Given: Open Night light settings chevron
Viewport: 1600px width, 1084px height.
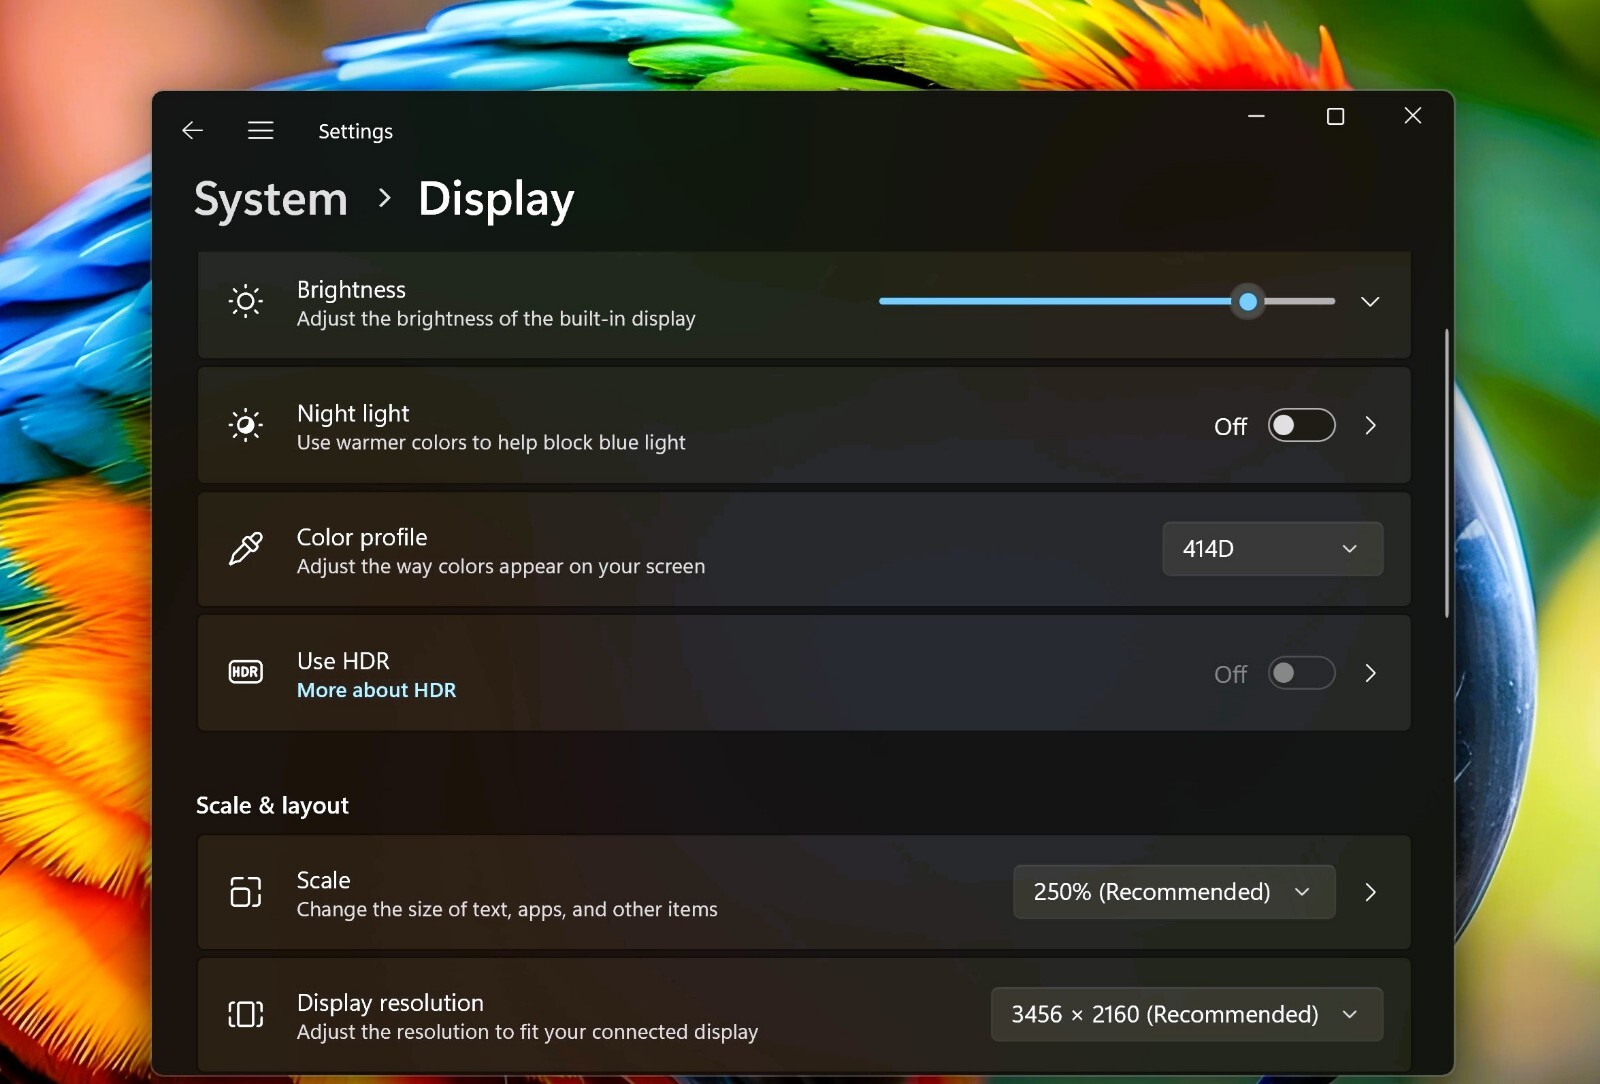Looking at the screenshot, I should [1371, 425].
